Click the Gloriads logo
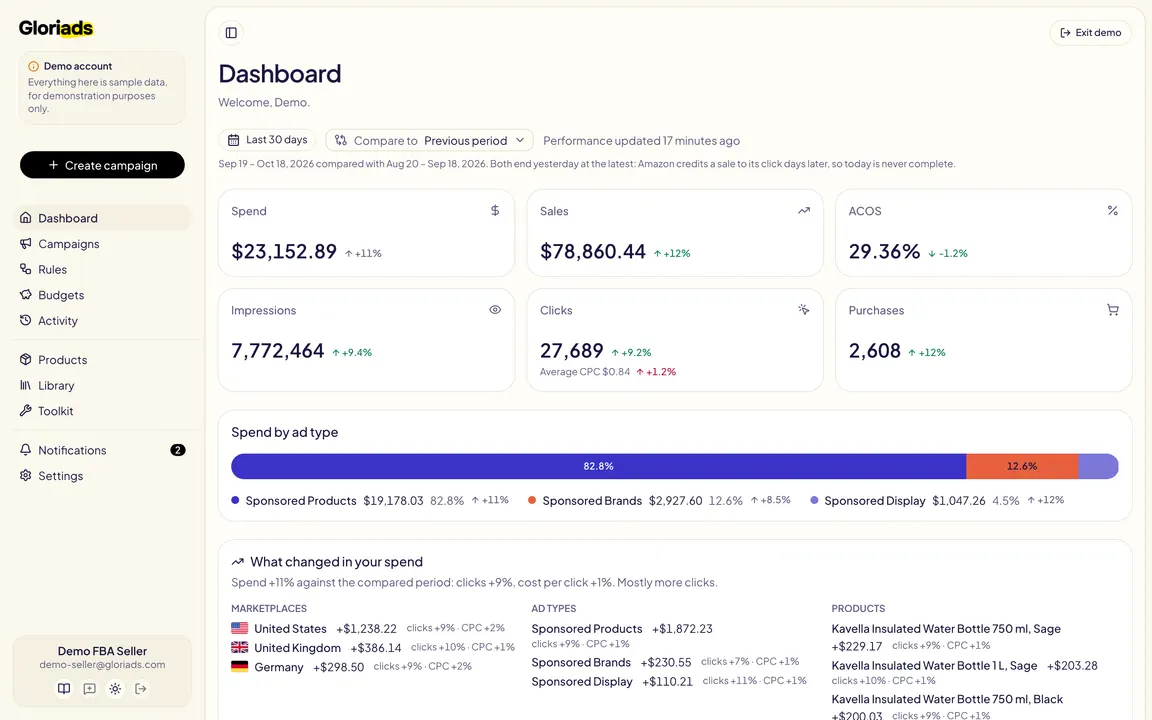1152x720 pixels. pyautogui.click(x=56, y=28)
